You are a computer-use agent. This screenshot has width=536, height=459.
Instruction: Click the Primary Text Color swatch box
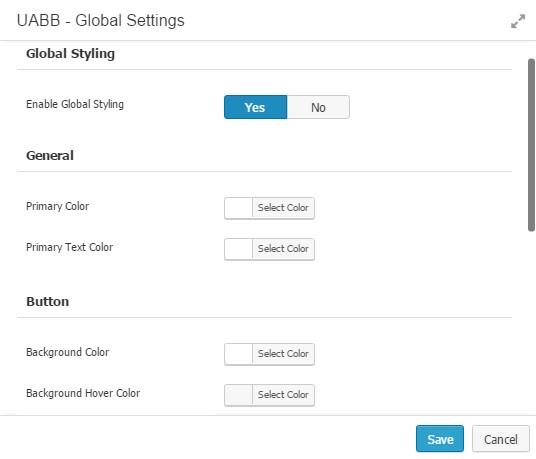[239, 249]
